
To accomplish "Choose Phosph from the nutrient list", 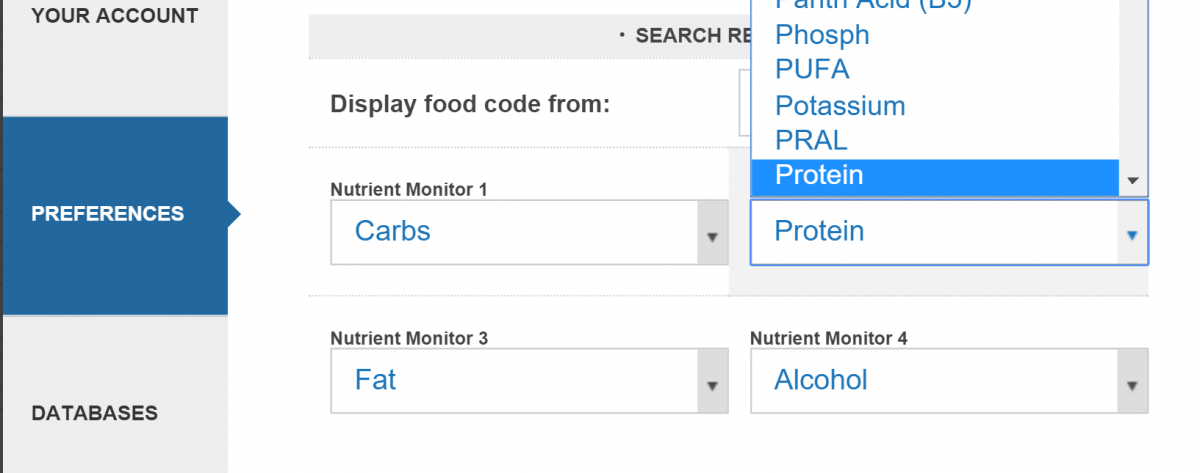I will [822, 35].
